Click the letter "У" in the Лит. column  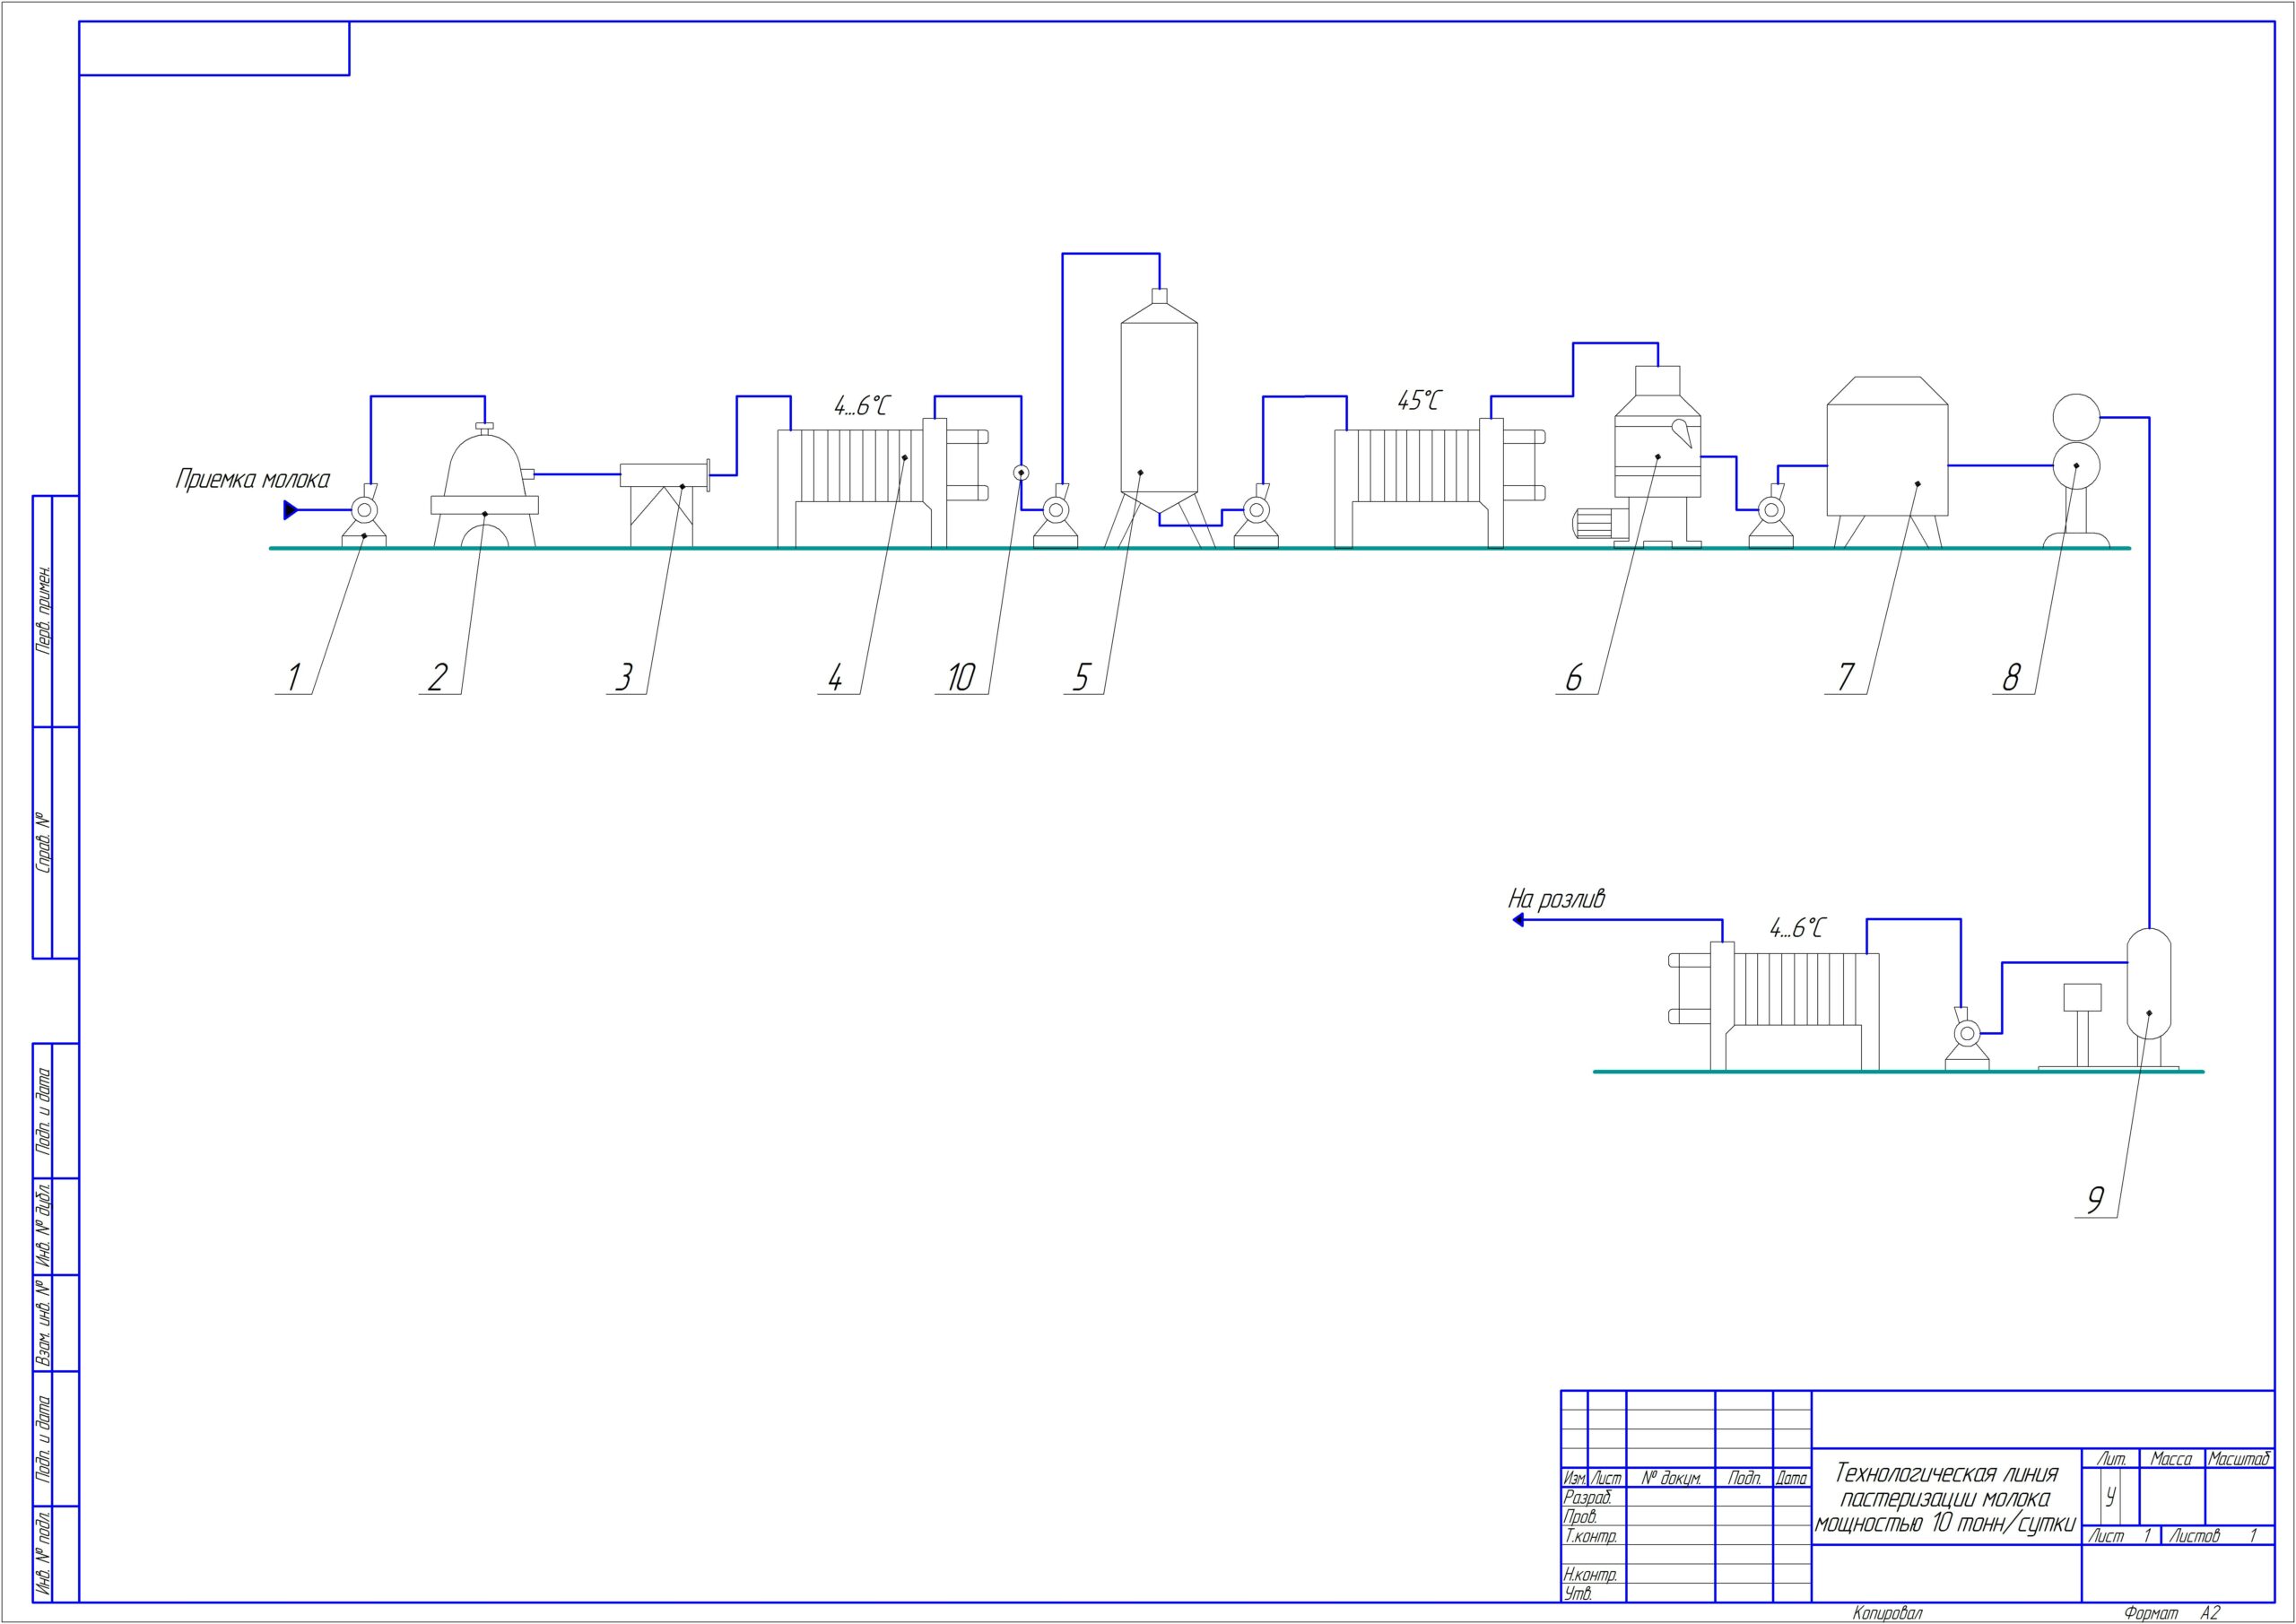point(2110,1497)
